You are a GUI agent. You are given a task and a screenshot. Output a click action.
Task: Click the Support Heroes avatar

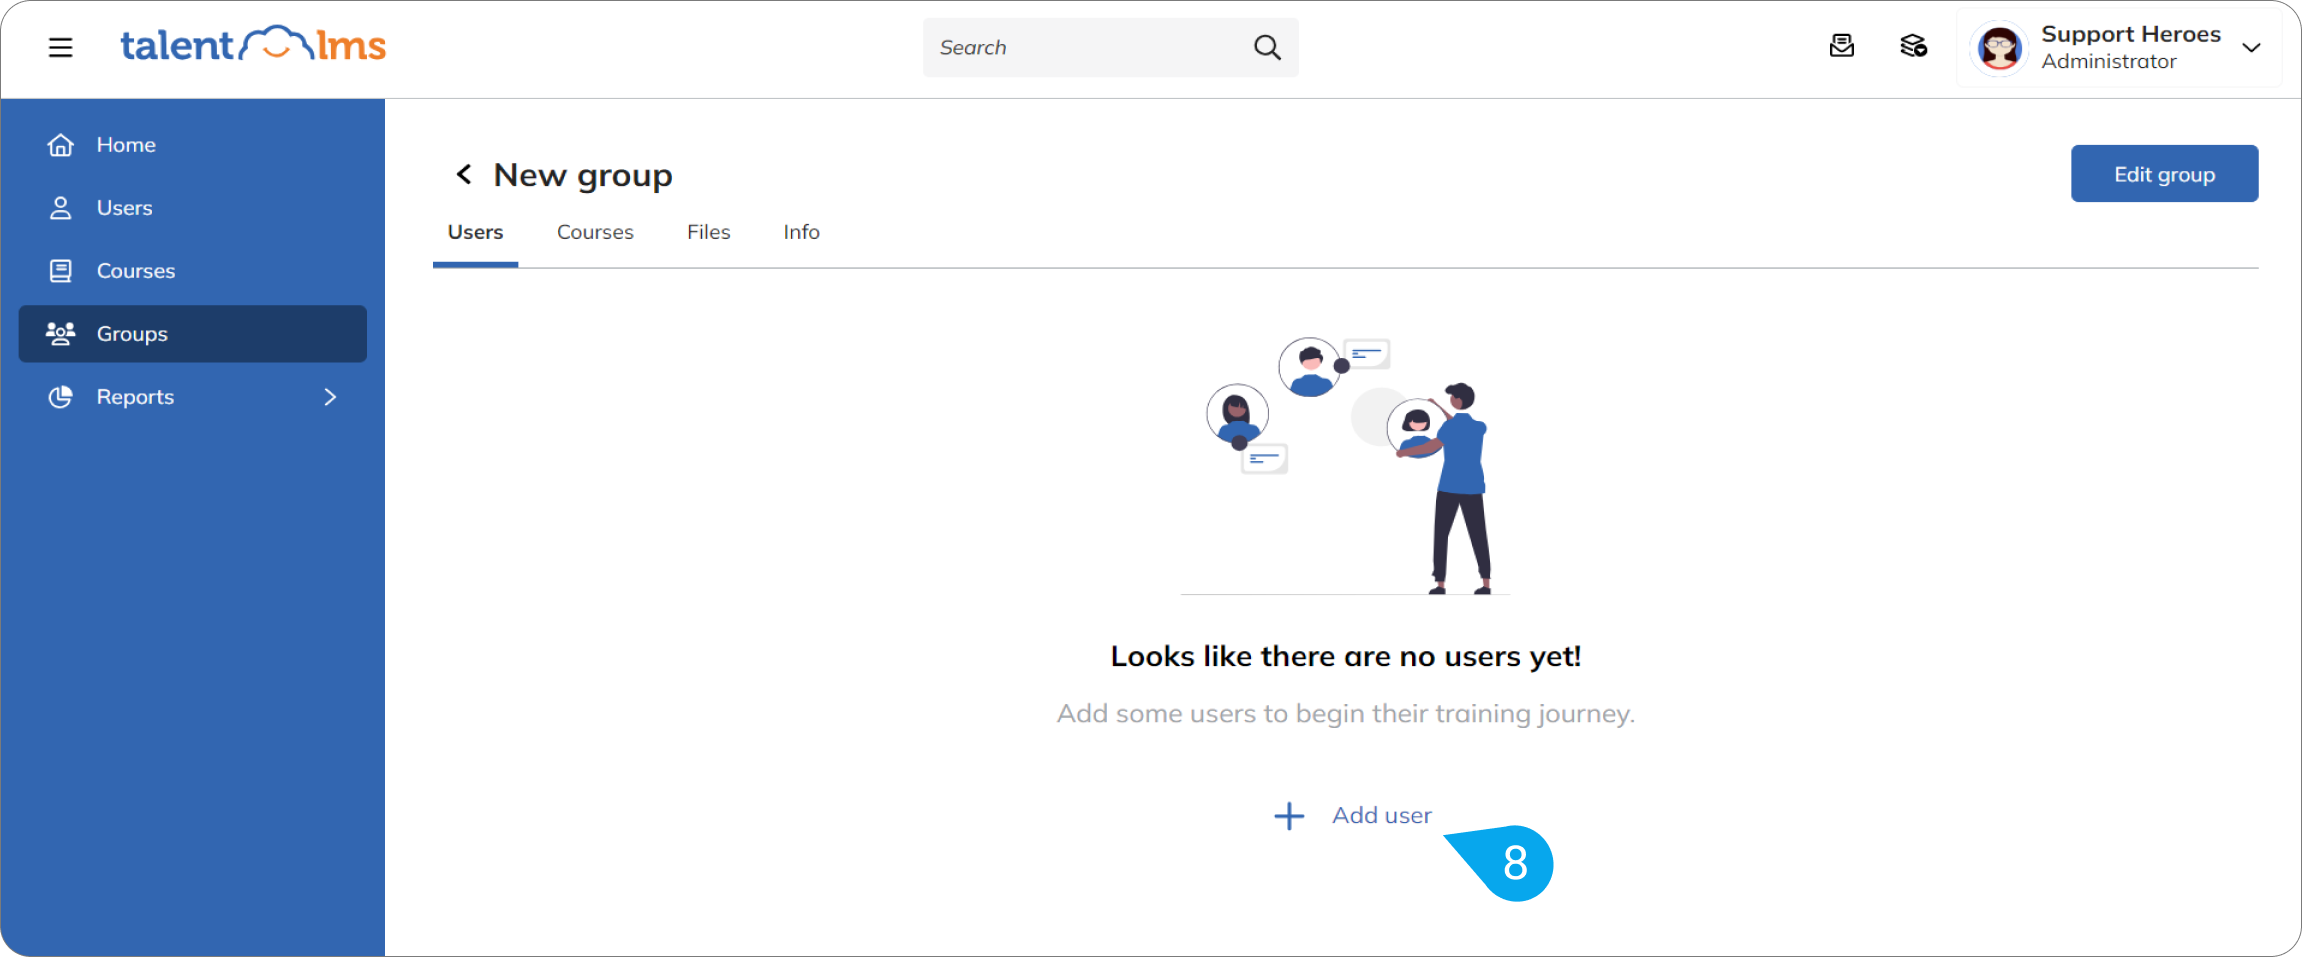pos(2000,47)
